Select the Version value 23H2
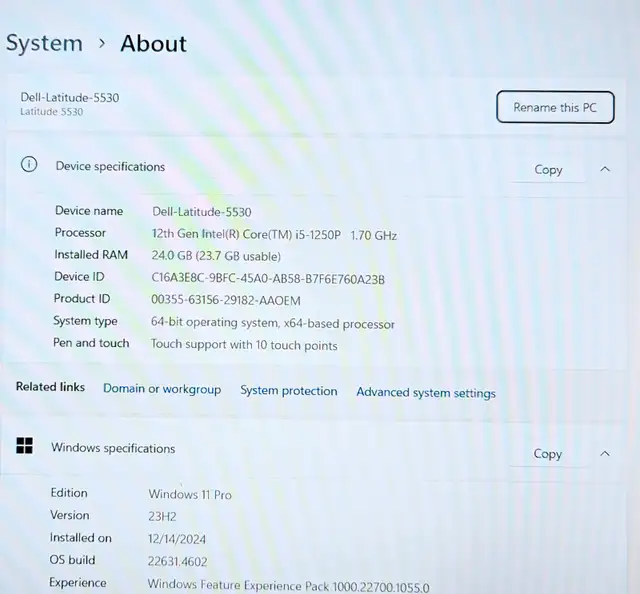This screenshot has height=594, width=640. tap(162, 516)
